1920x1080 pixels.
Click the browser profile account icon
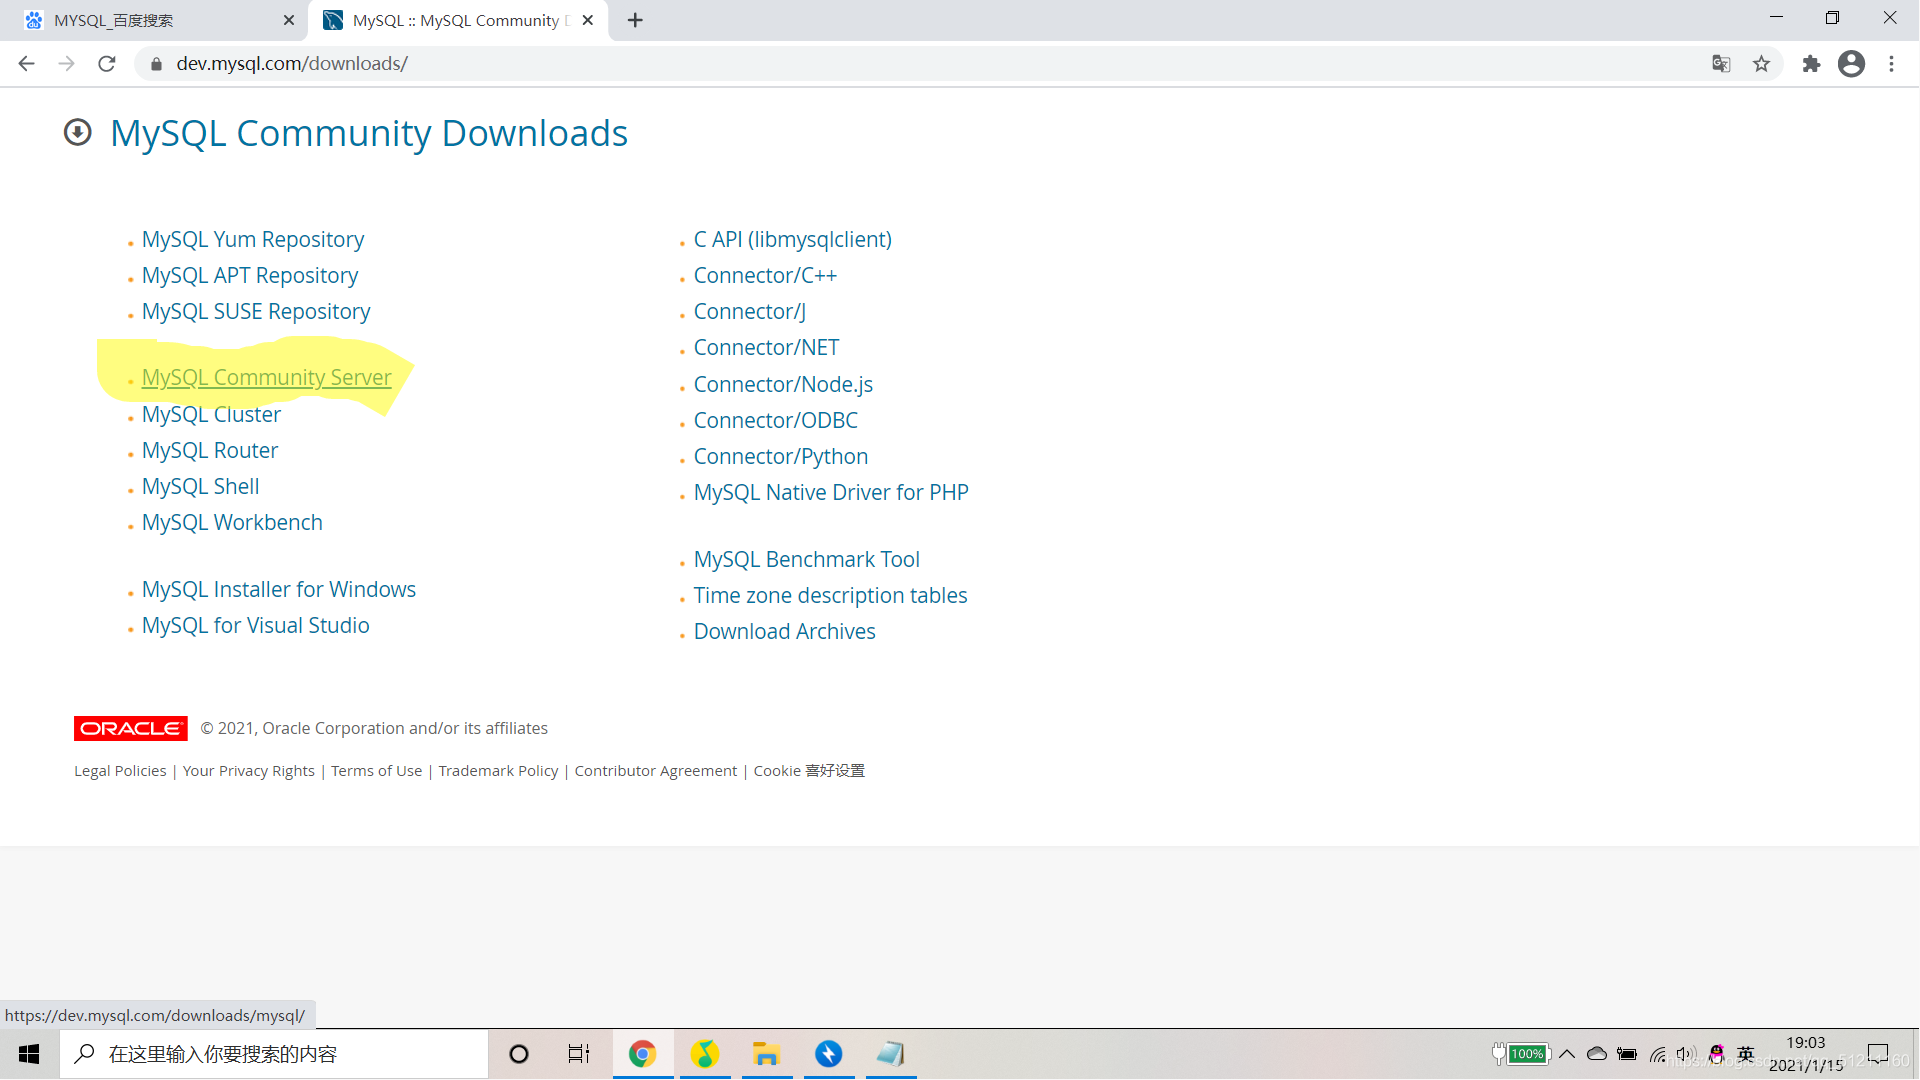(x=1851, y=63)
